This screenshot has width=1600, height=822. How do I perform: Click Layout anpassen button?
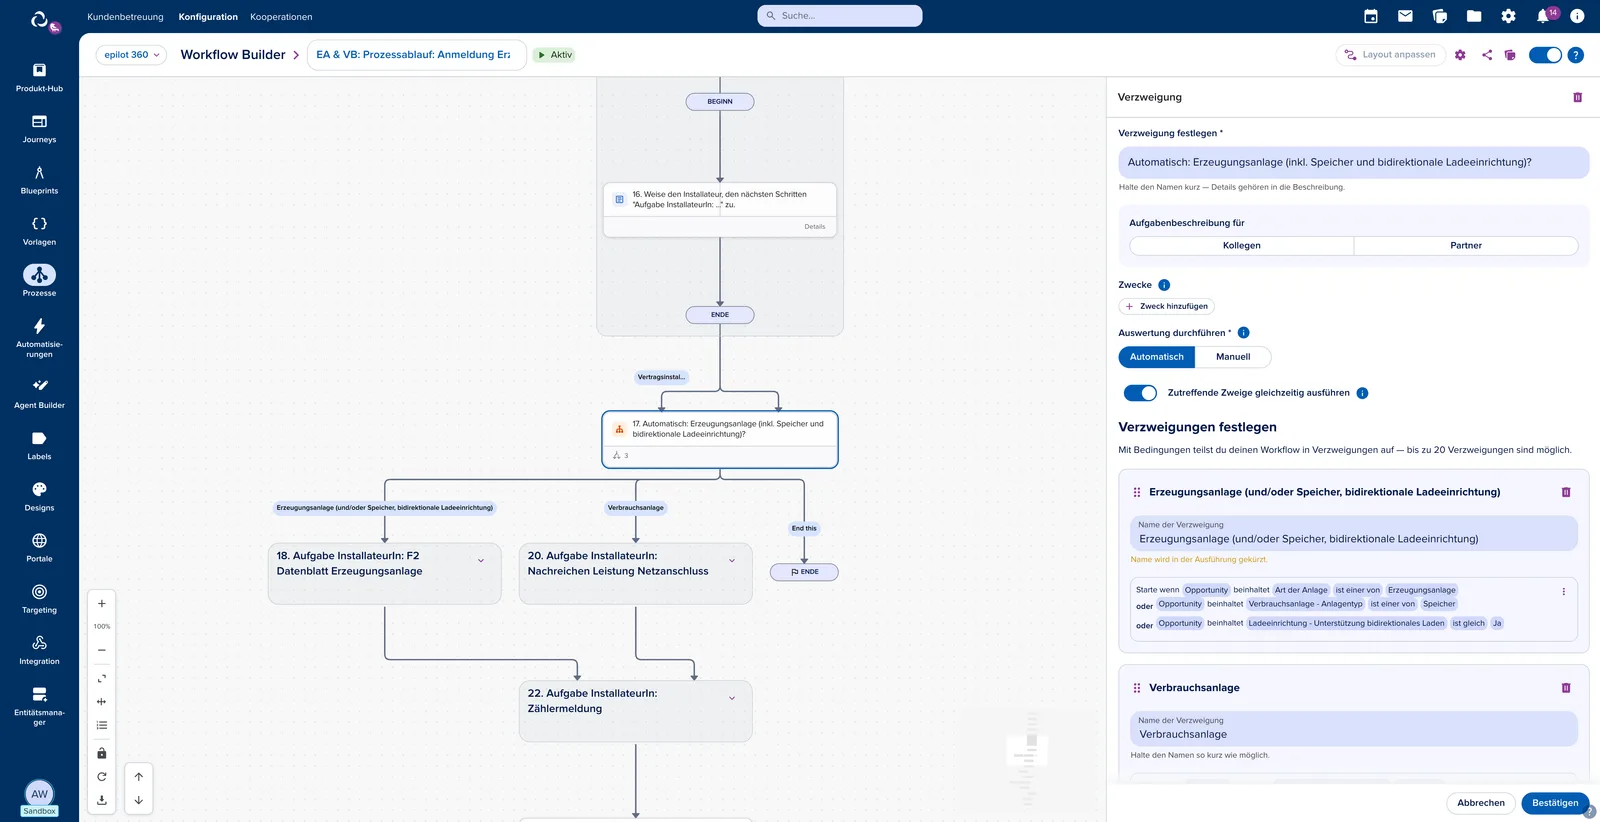coord(1390,55)
